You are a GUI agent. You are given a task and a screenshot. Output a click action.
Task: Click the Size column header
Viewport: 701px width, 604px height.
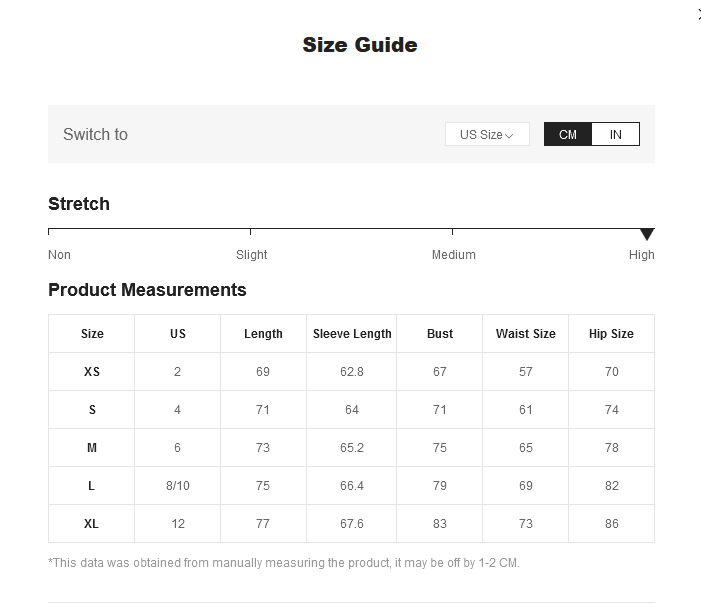click(x=92, y=334)
